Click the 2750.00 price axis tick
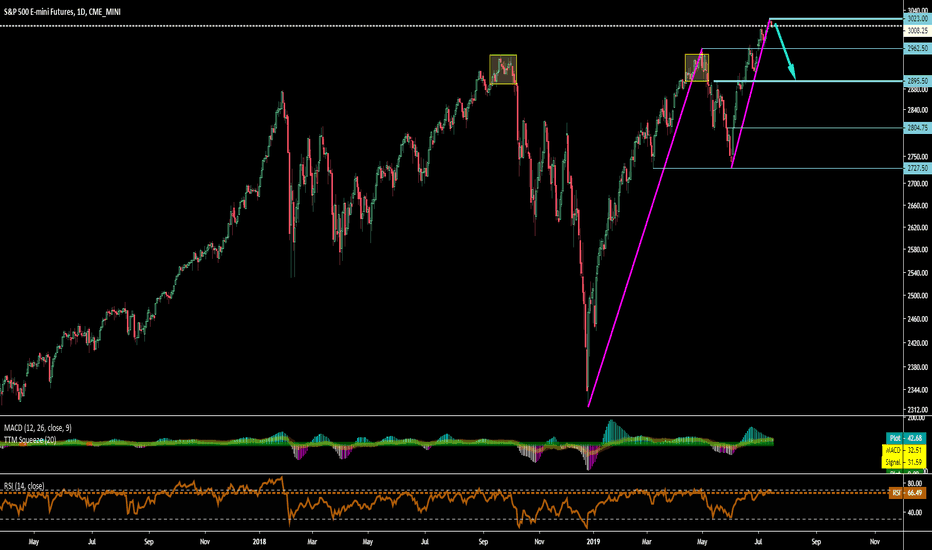Screen dimensions: 932x550 [918, 157]
